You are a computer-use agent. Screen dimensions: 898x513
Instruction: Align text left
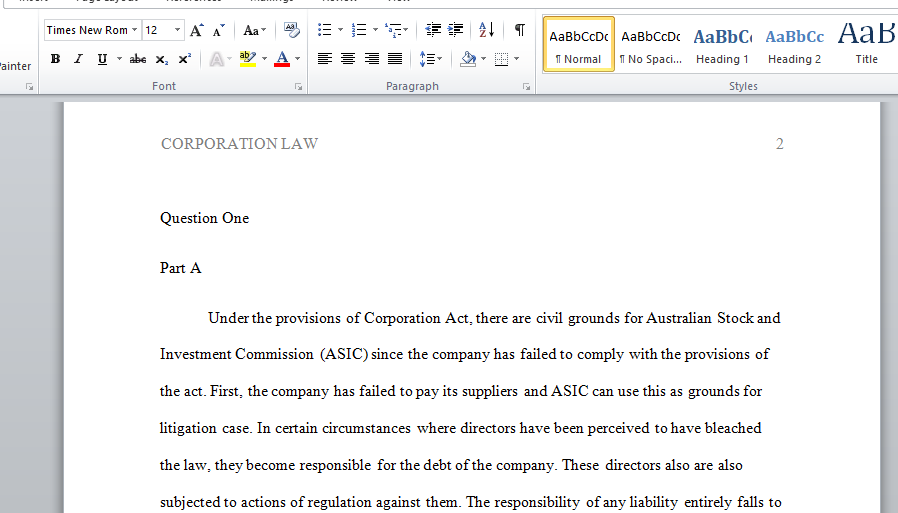[325, 58]
